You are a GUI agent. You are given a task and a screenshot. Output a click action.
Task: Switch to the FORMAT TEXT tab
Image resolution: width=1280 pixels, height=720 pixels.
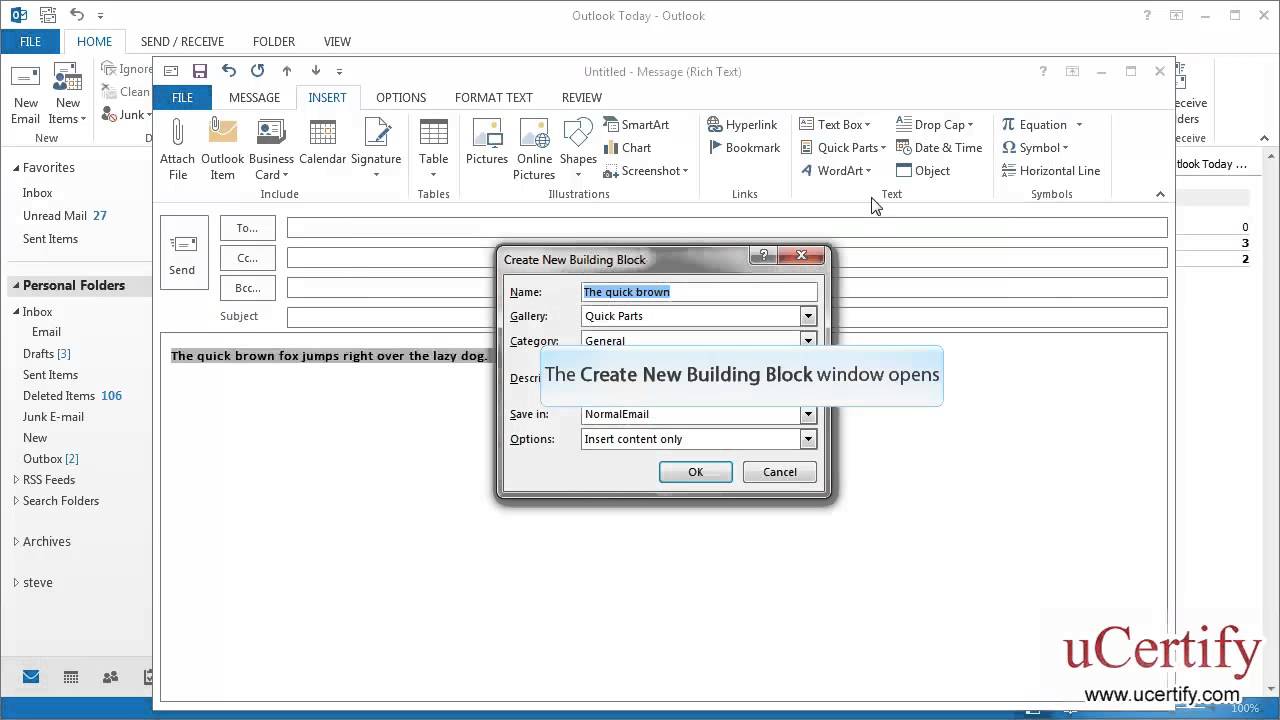point(493,98)
